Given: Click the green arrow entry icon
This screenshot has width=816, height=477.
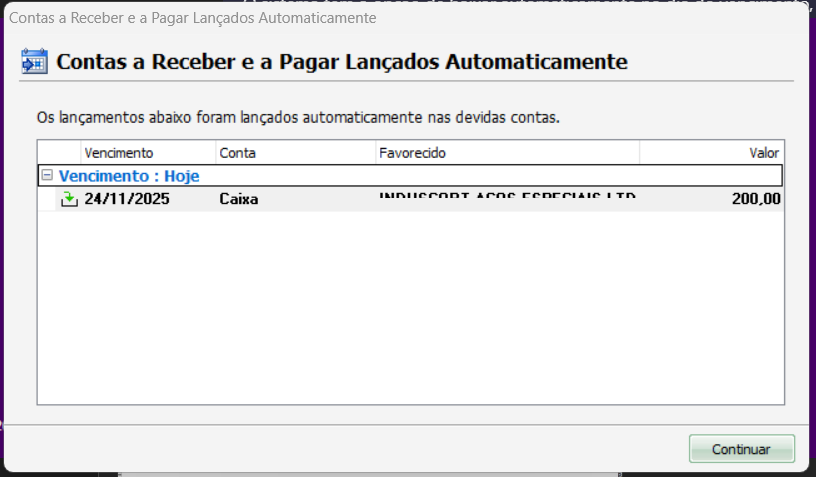Looking at the screenshot, I should tap(69, 199).
